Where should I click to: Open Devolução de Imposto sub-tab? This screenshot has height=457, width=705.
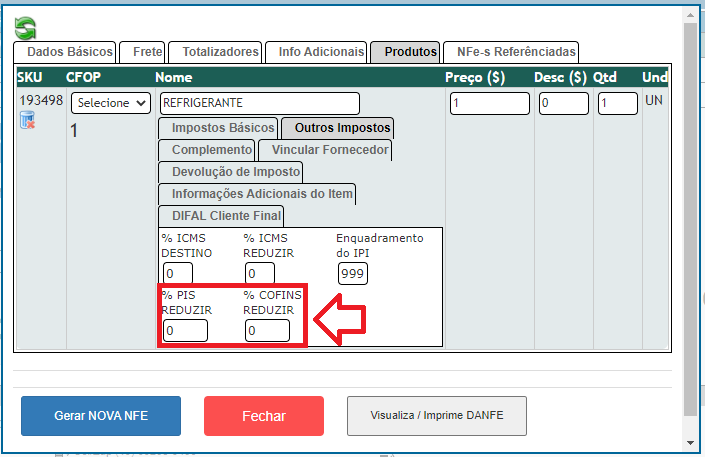click(x=231, y=172)
